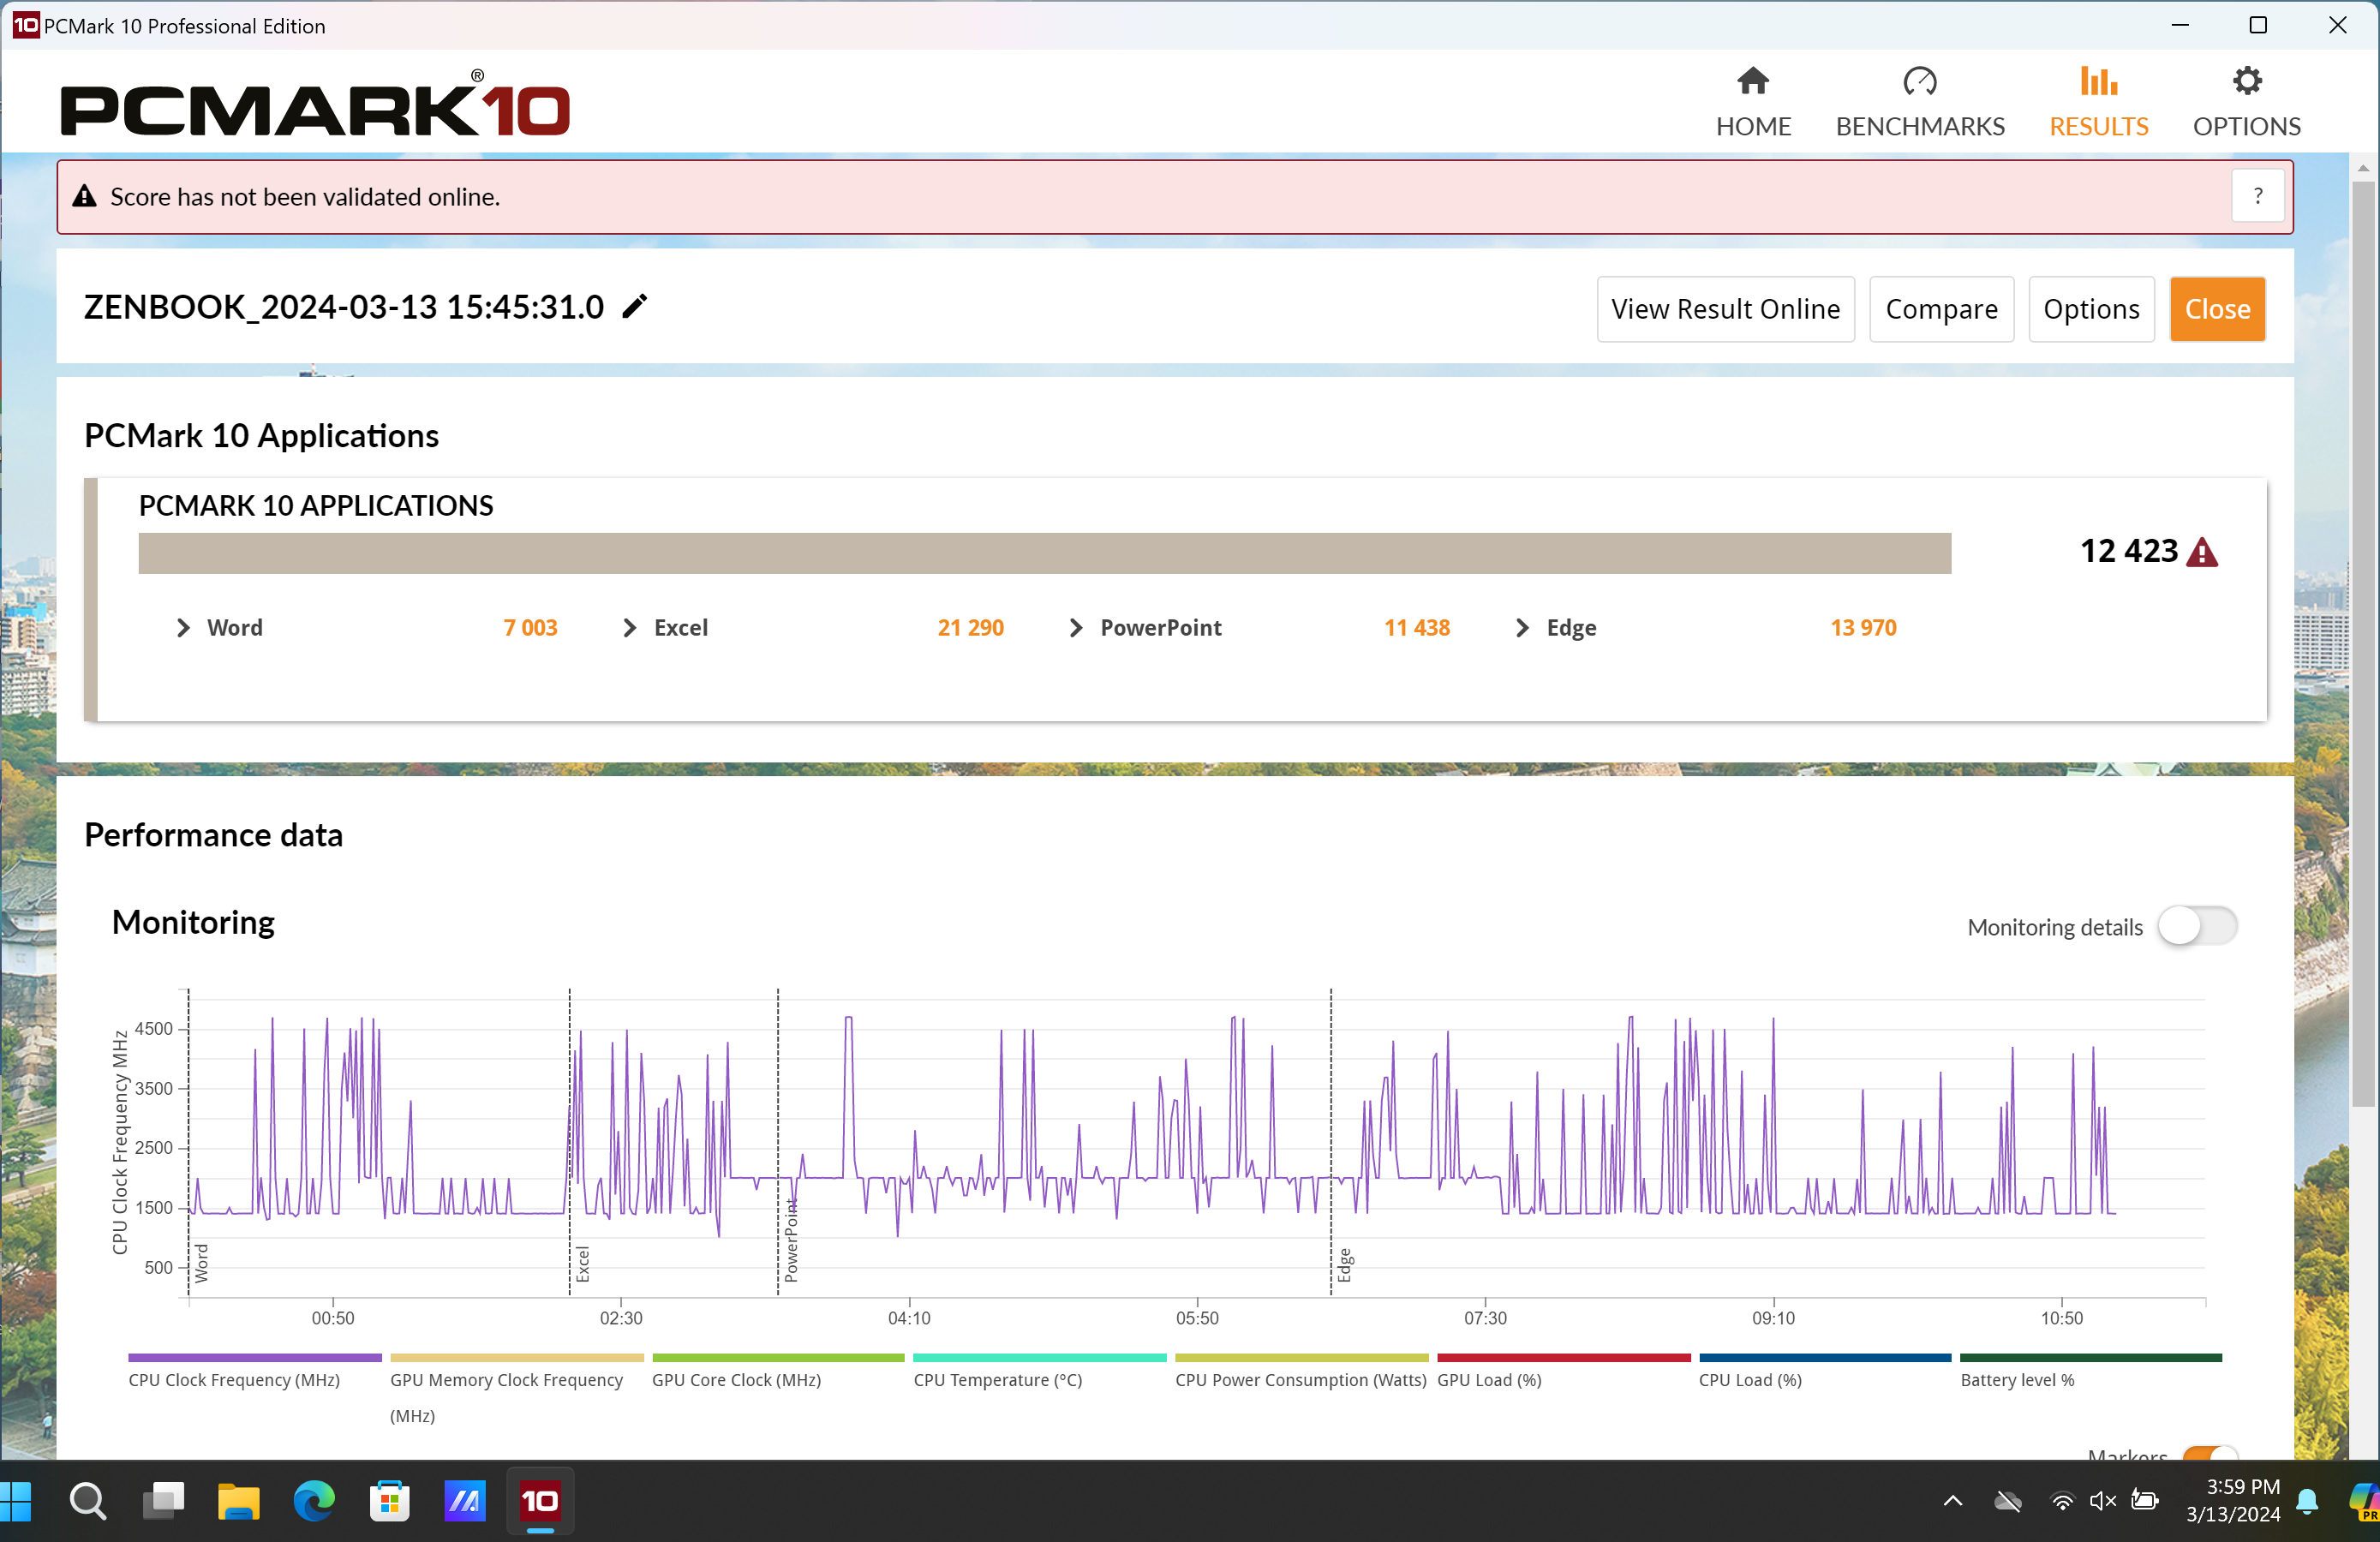
Task: Click View Result Online button
Action: (1725, 309)
